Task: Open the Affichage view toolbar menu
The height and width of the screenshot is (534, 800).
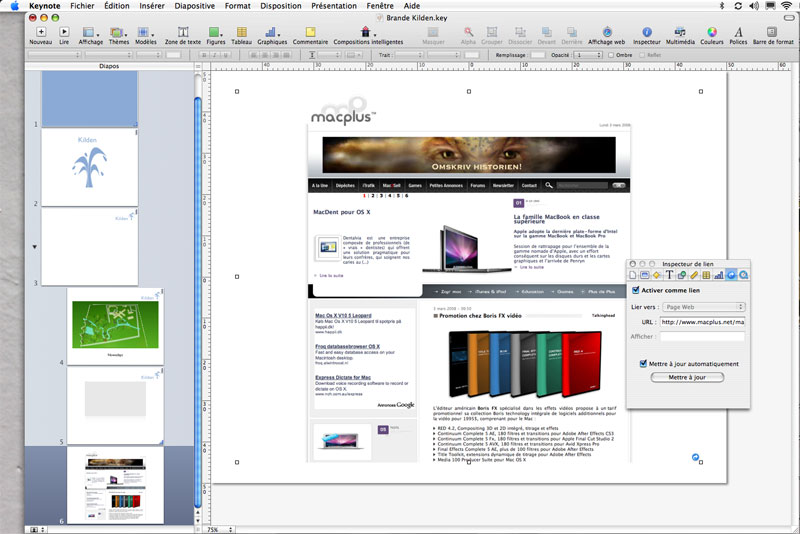Action: (x=90, y=32)
